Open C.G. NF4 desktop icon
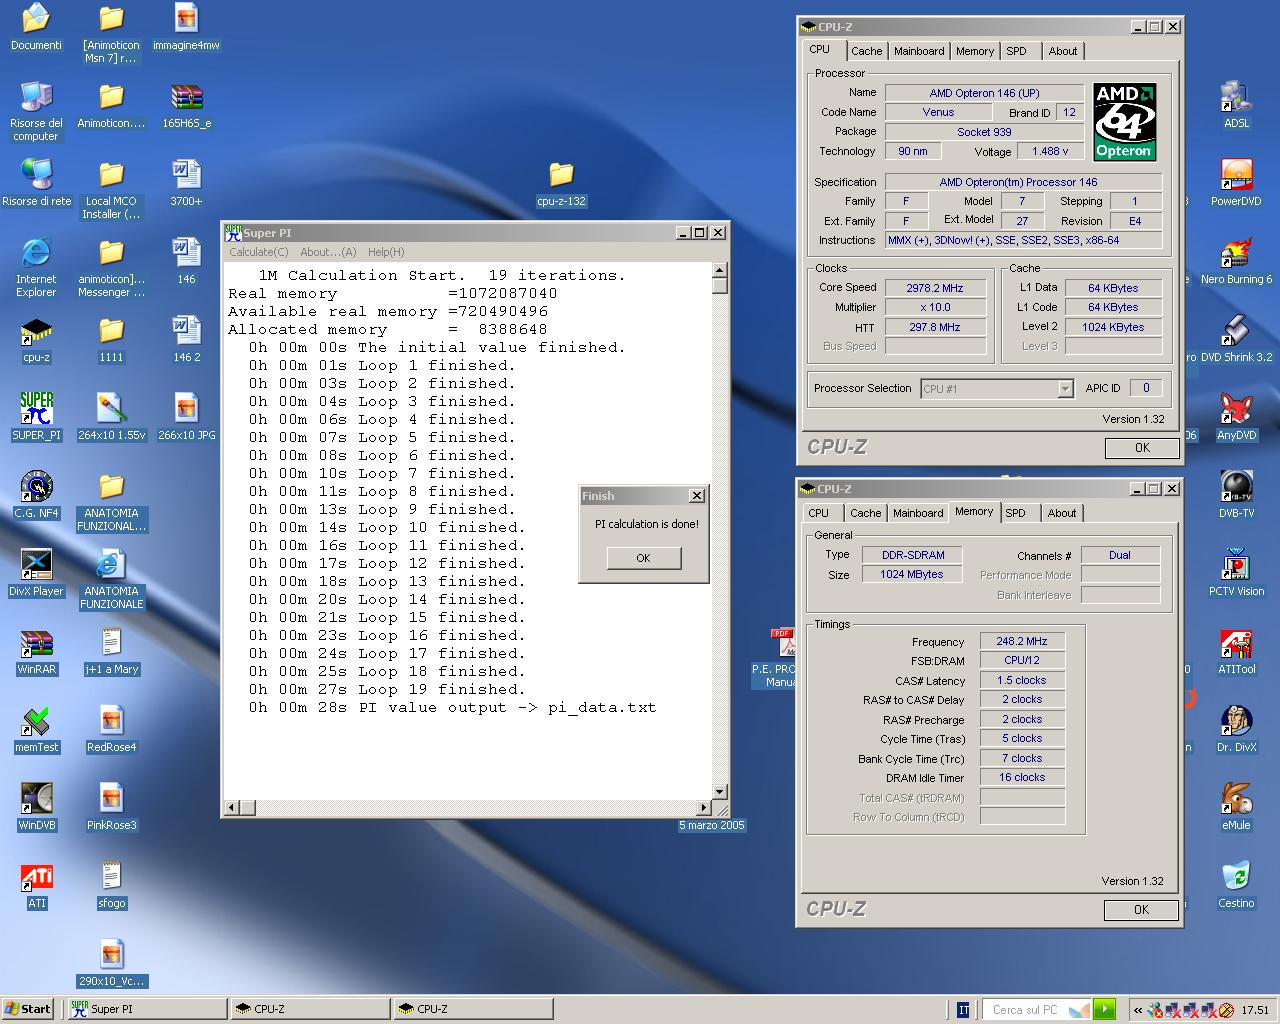The width and height of the screenshot is (1280, 1024). click(x=36, y=496)
